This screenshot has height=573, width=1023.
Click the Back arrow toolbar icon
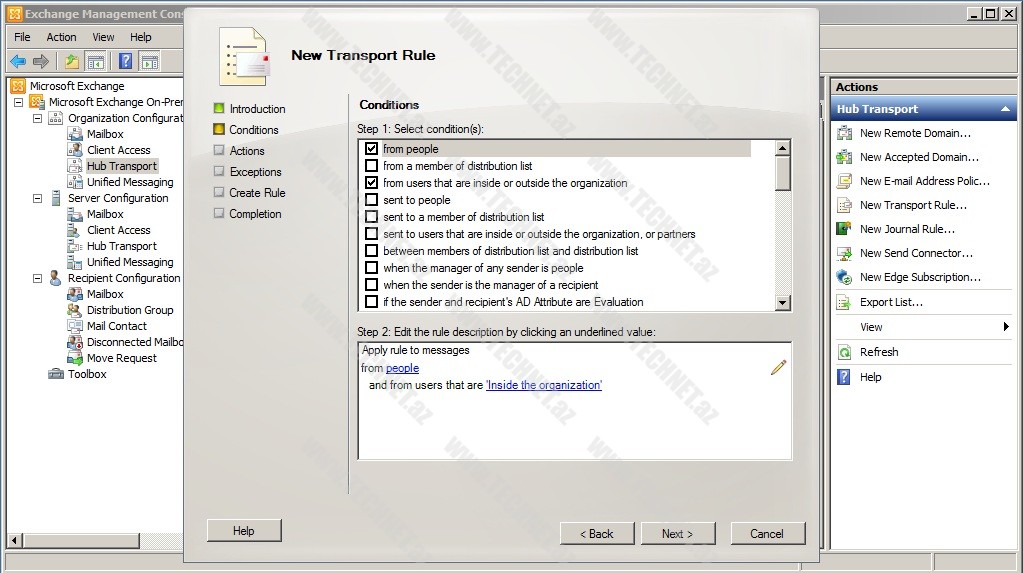[18, 62]
